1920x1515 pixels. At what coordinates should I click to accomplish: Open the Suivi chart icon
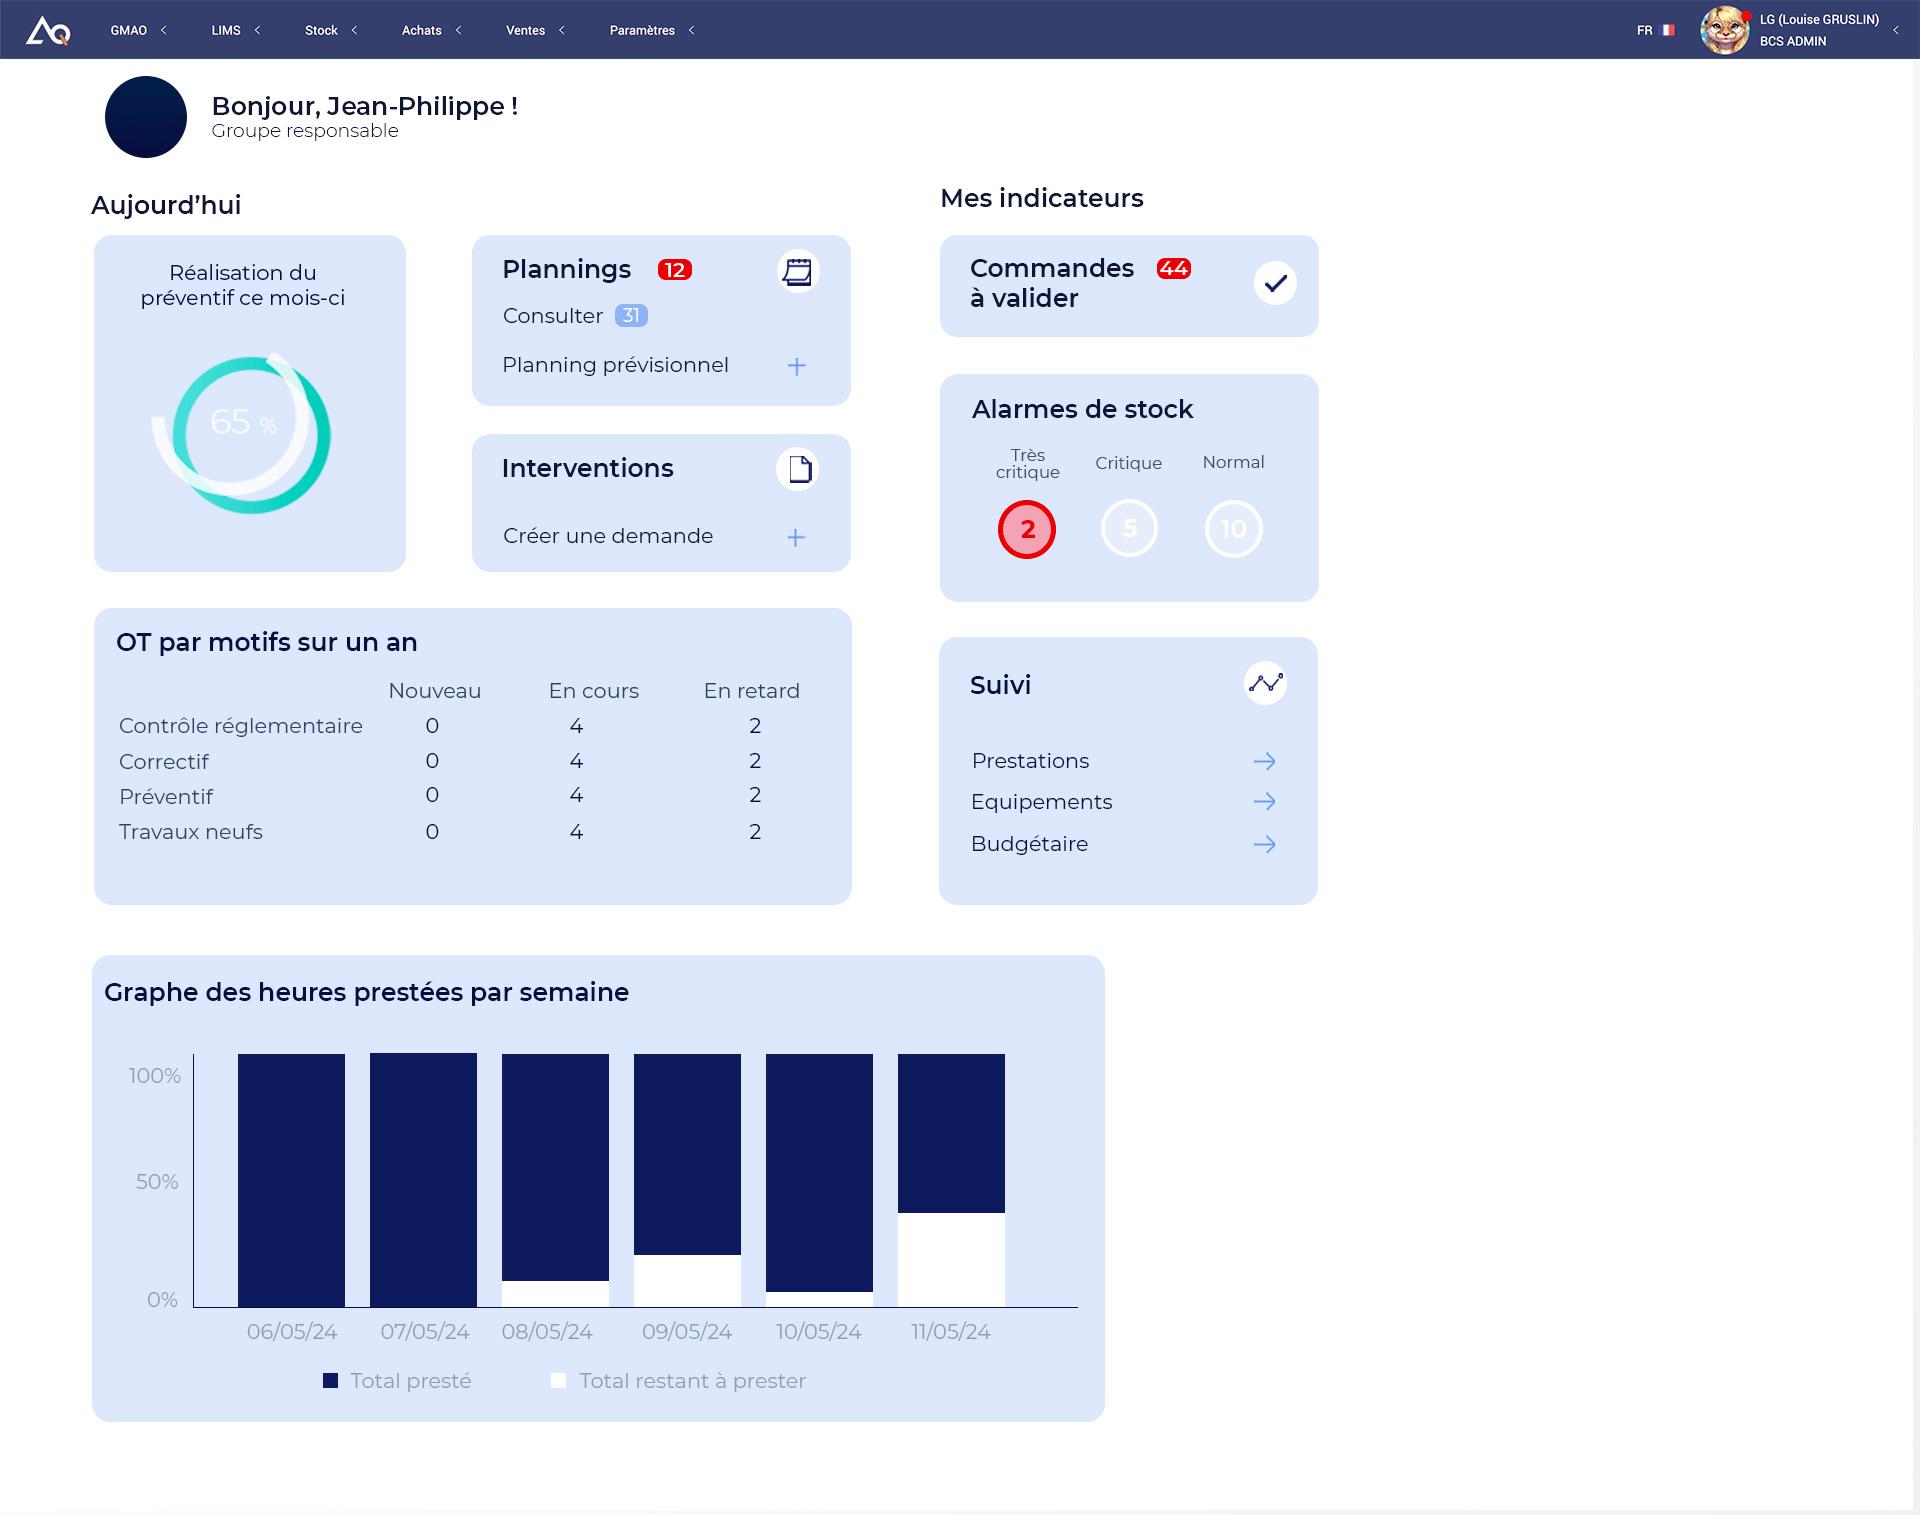click(x=1265, y=684)
